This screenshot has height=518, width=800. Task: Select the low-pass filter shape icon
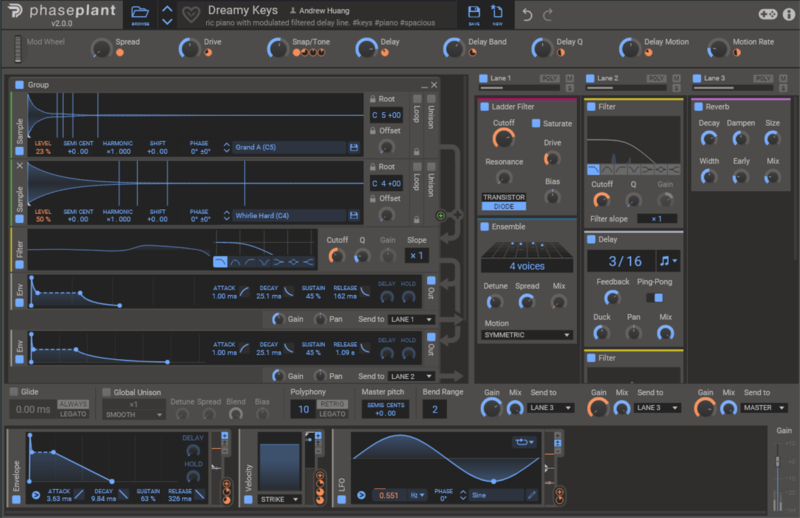220,262
